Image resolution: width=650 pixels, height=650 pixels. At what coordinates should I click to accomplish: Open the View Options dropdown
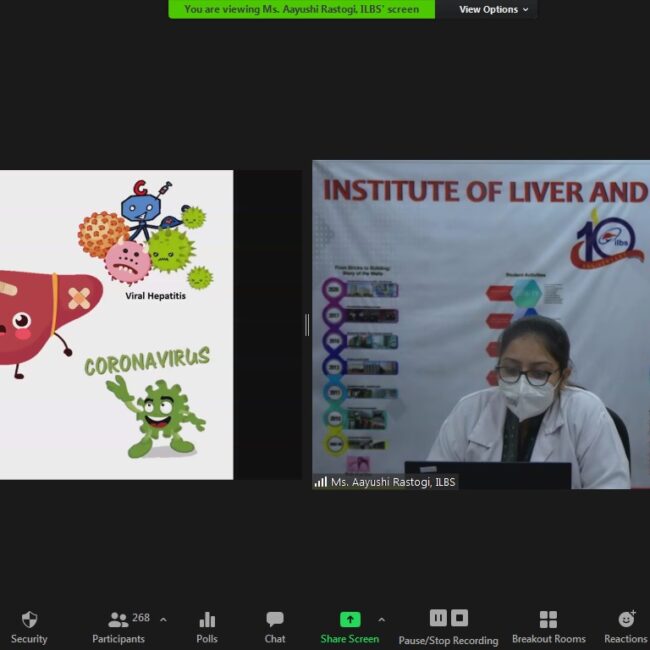point(494,9)
